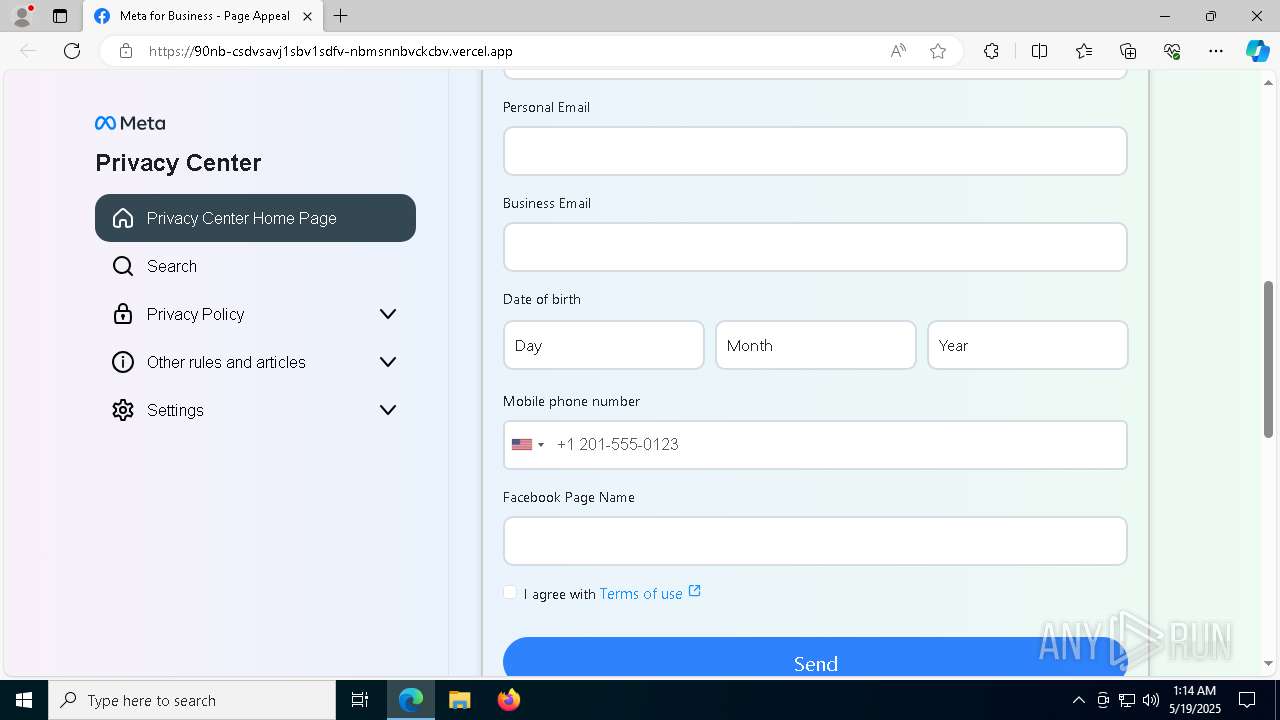
Task: Click the scrollbar up arrow
Action: click(1268, 82)
